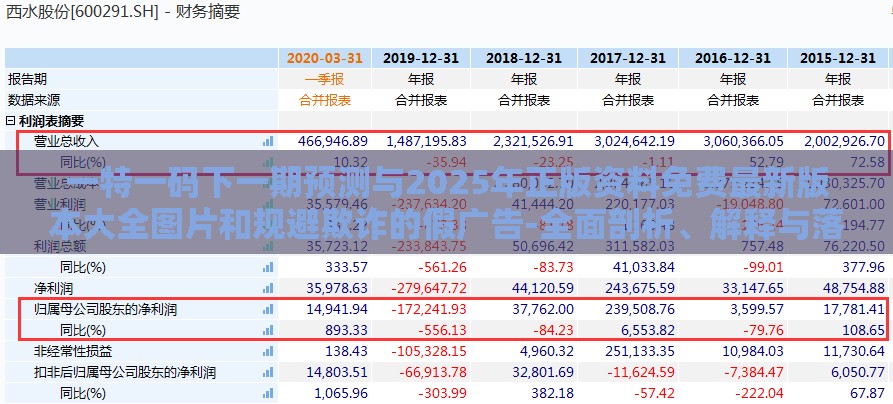The width and height of the screenshot is (893, 404).
Task: Click the 净利润 value 35,978.63
Action: (337, 288)
